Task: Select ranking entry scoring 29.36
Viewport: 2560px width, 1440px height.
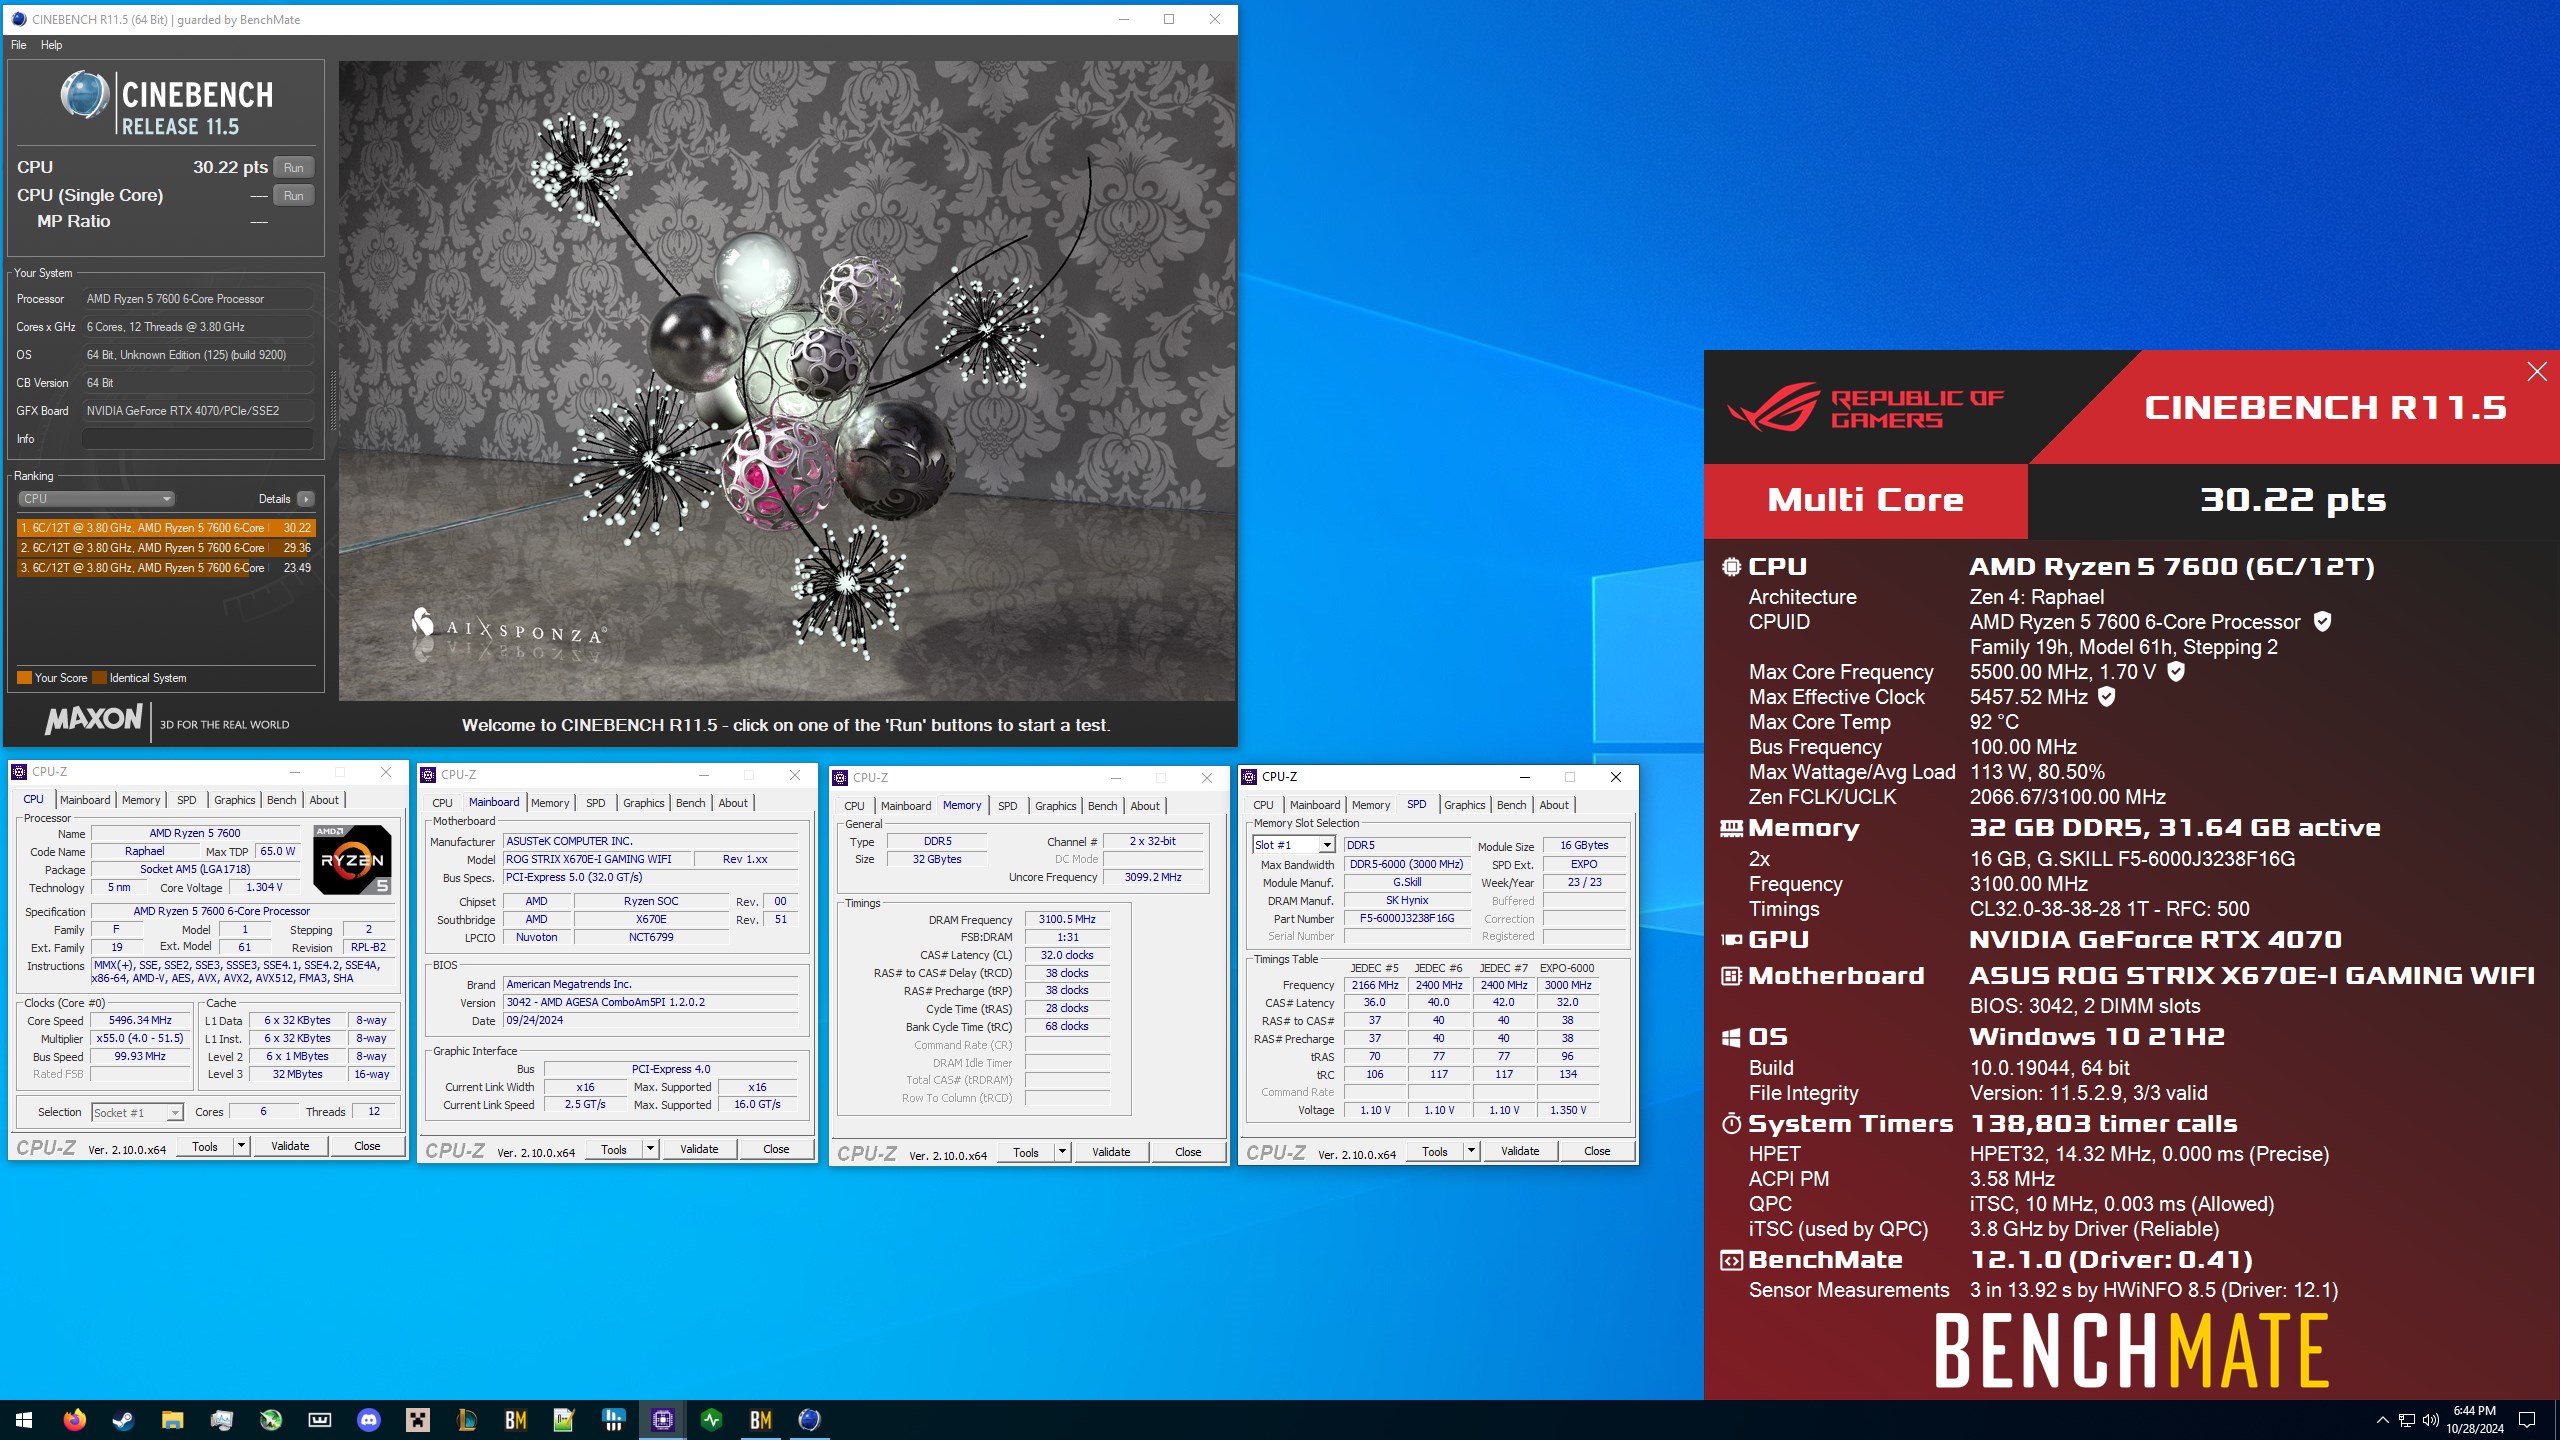Action: (x=166, y=548)
